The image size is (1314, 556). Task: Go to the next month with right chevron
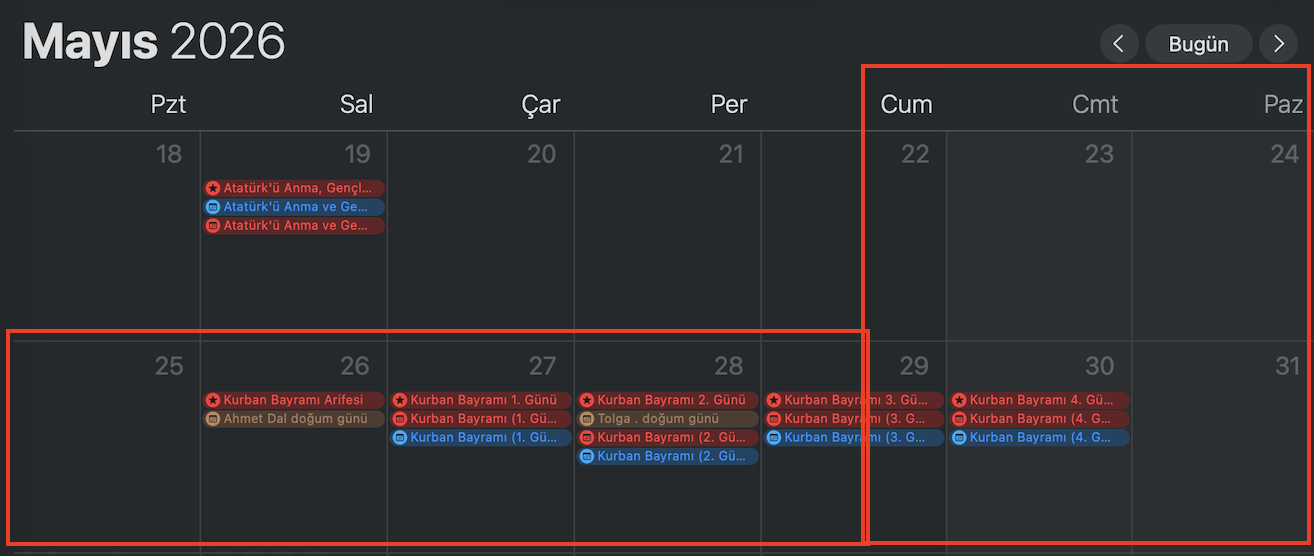(x=1278, y=44)
